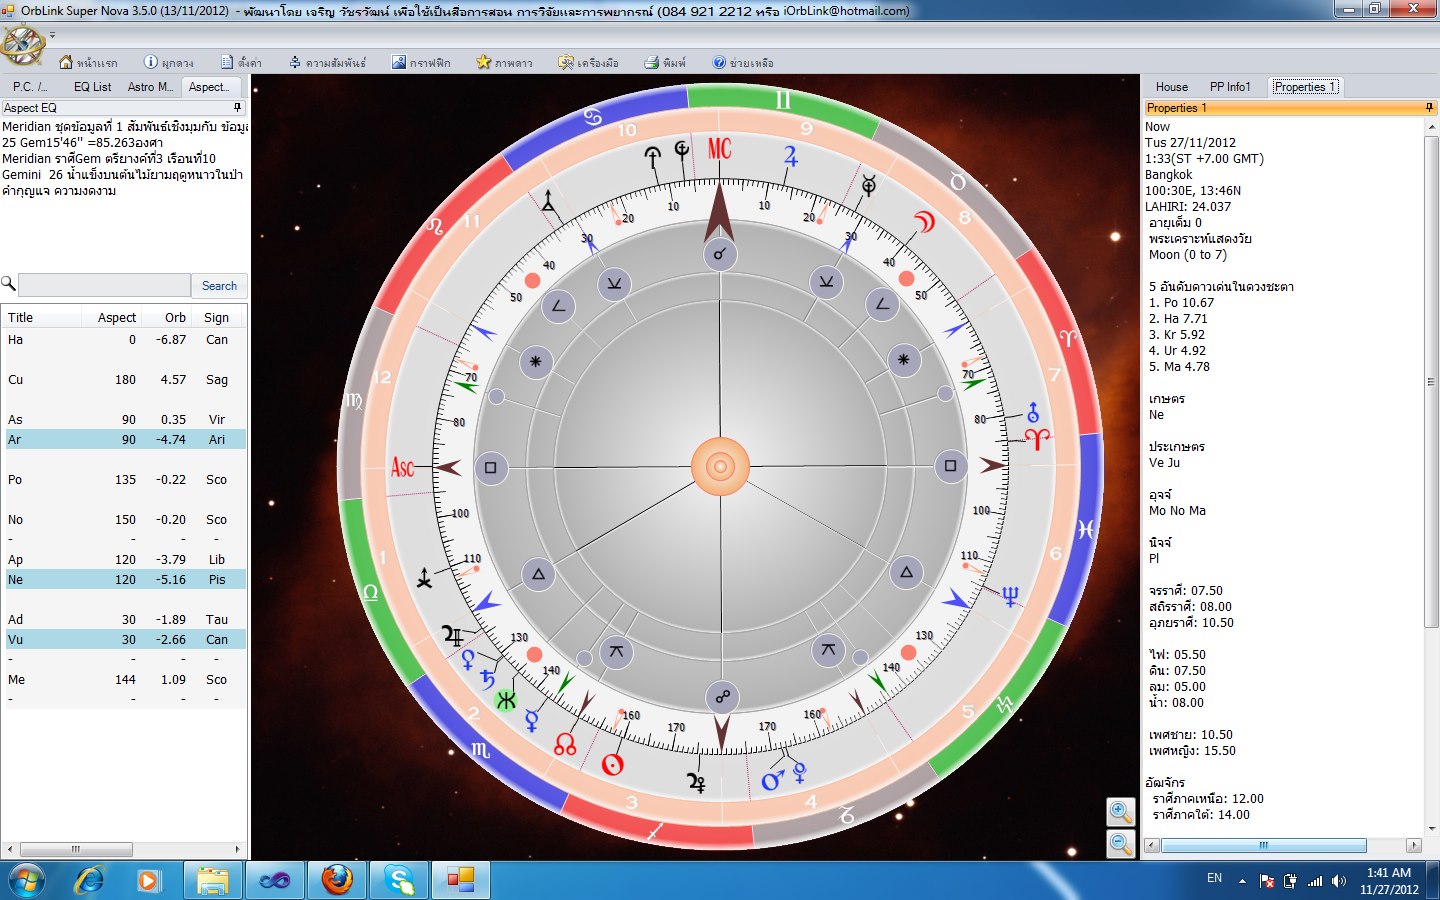1440x900 pixels.
Task: Toggle the pin on Properties 1 panel
Action: click(x=1429, y=107)
